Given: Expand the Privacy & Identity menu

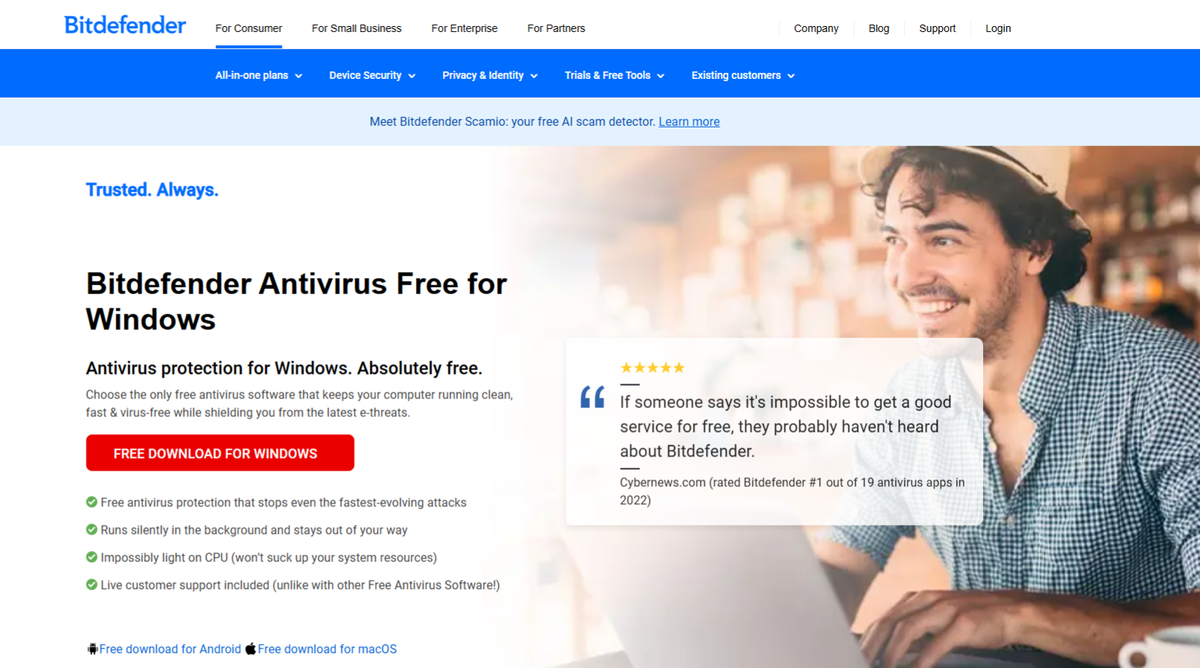Looking at the screenshot, I should (490, 75).
